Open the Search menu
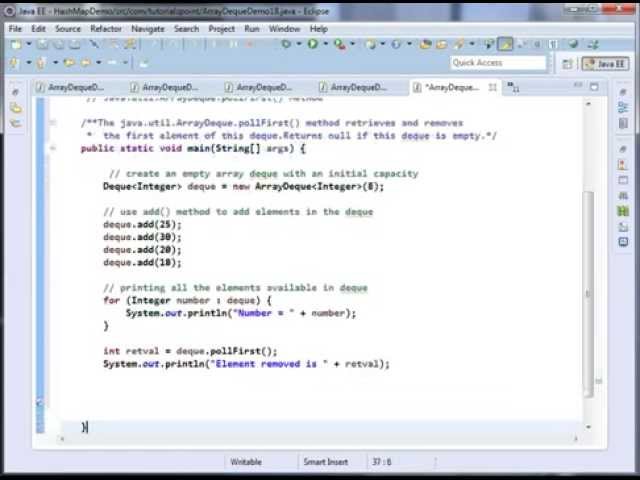The image size is (640, 480). point(187,29)
